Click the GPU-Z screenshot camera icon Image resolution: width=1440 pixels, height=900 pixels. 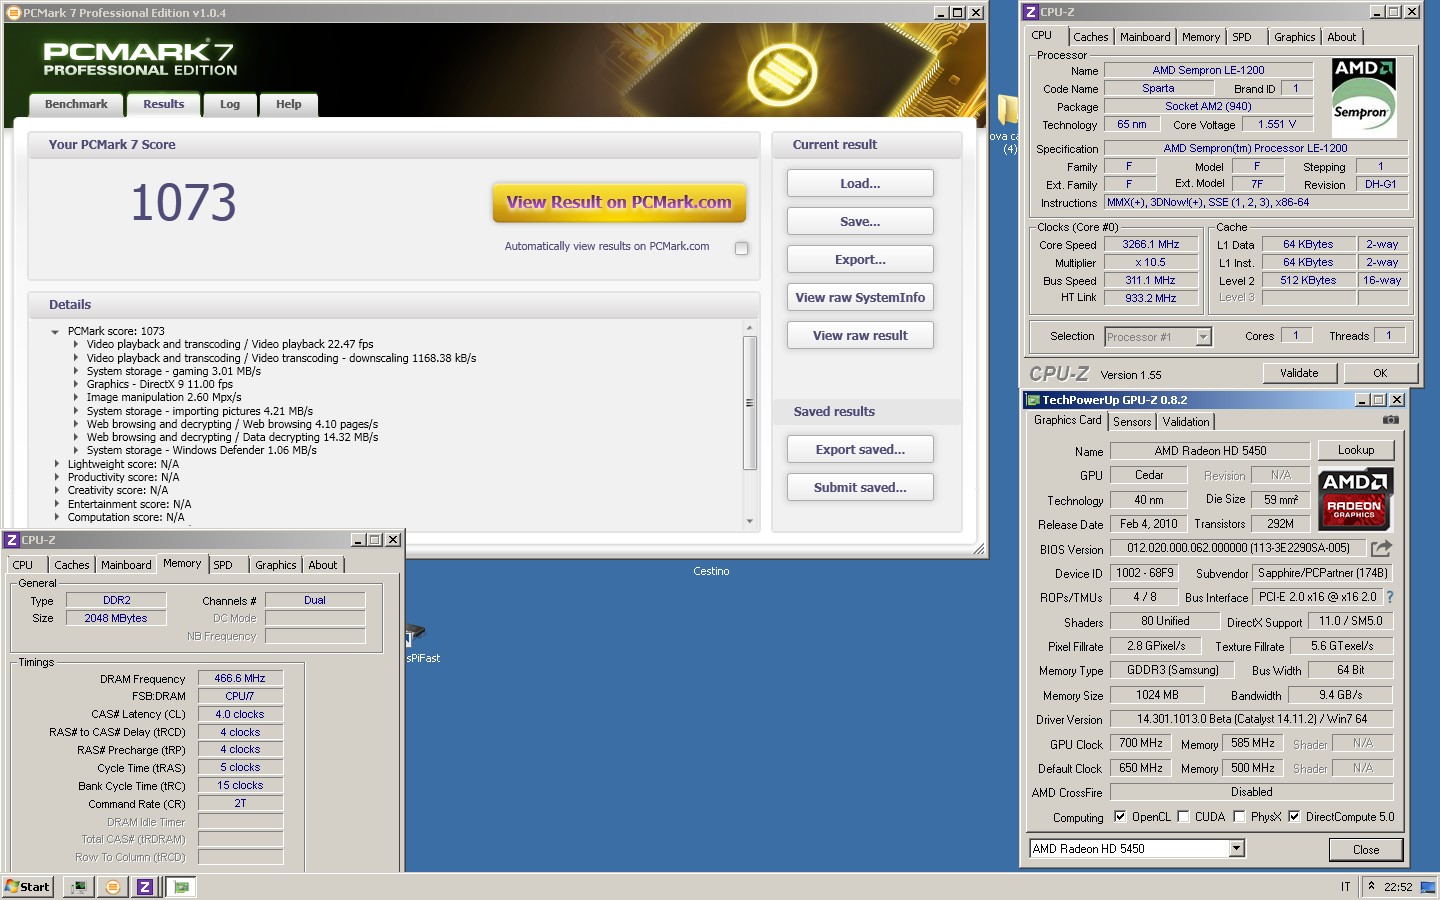click(x=1390, y=420)
